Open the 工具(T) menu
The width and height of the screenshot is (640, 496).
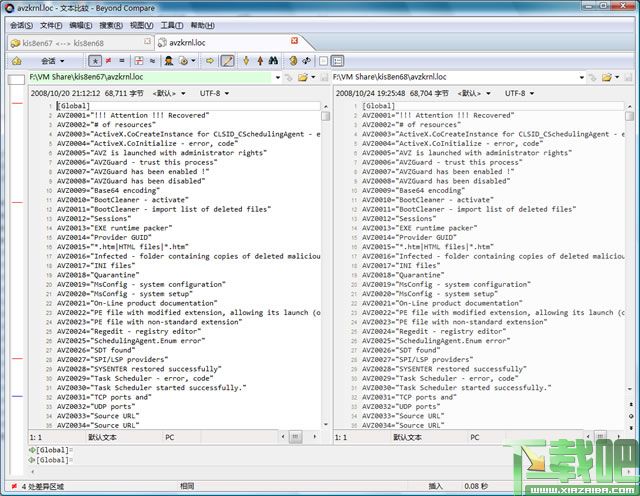(x=171, y=25)
